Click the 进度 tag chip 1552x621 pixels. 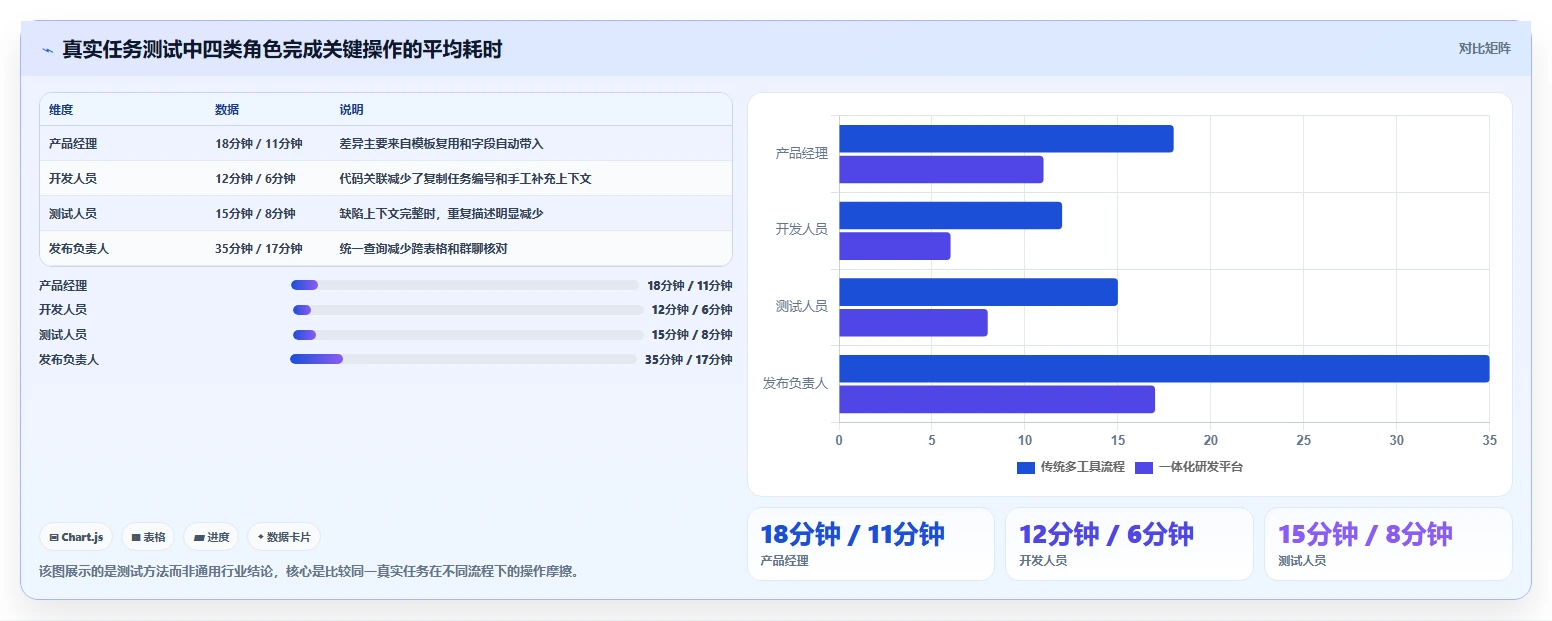tap(211, 537)
